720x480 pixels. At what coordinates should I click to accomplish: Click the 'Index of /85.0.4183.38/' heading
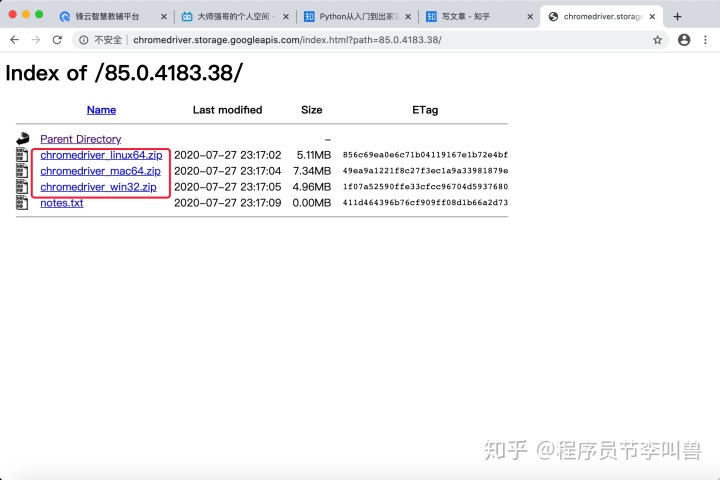124,73
